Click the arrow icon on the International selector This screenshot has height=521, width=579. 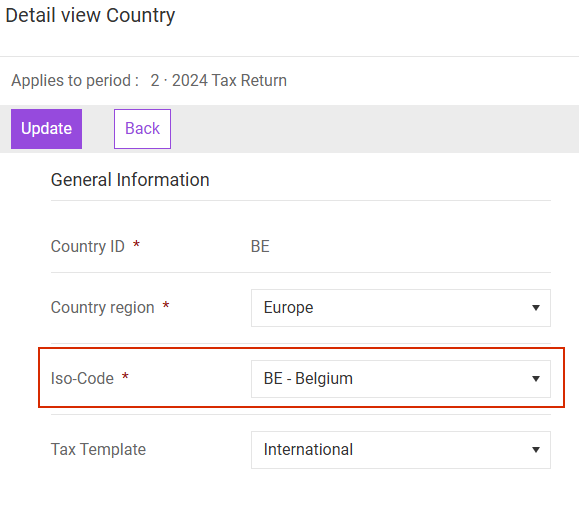click(x=536, y=450)
